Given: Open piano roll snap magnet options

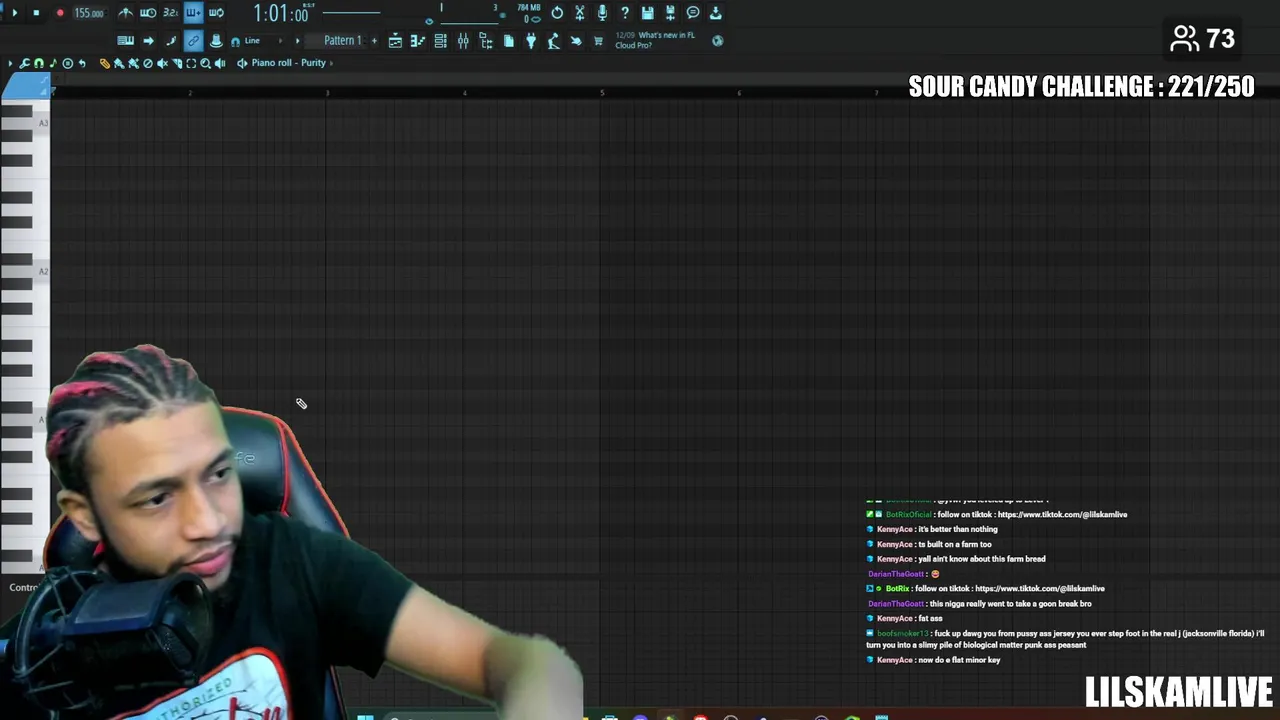Looking at the screenshot, I should click(39, 63).
